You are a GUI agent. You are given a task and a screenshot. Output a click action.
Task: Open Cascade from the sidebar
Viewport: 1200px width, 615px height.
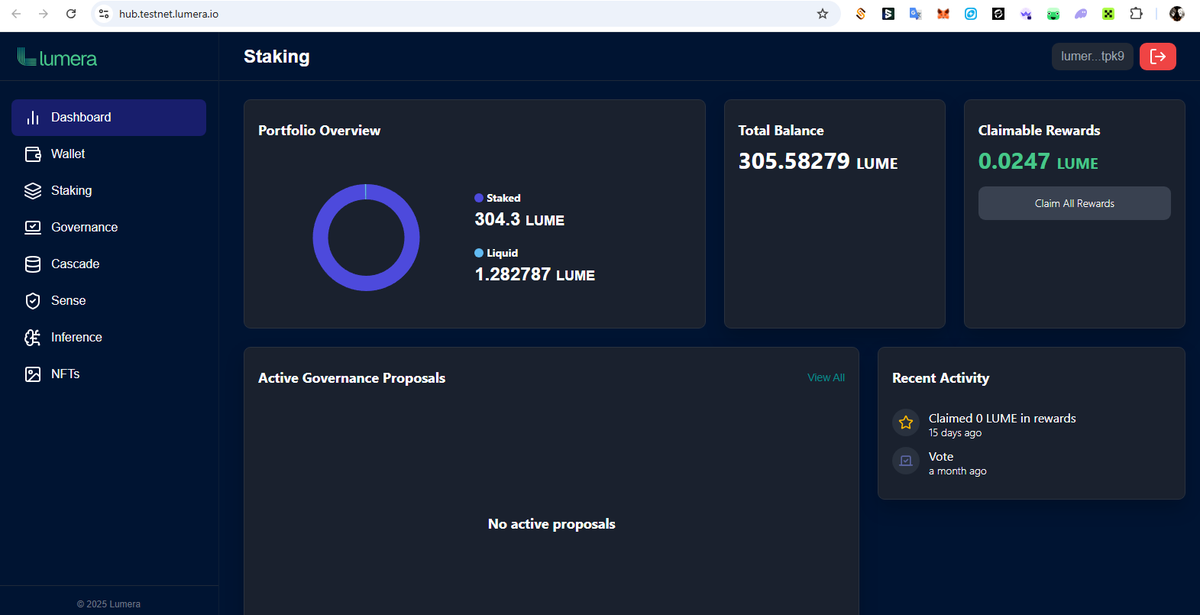click(108, 264)
